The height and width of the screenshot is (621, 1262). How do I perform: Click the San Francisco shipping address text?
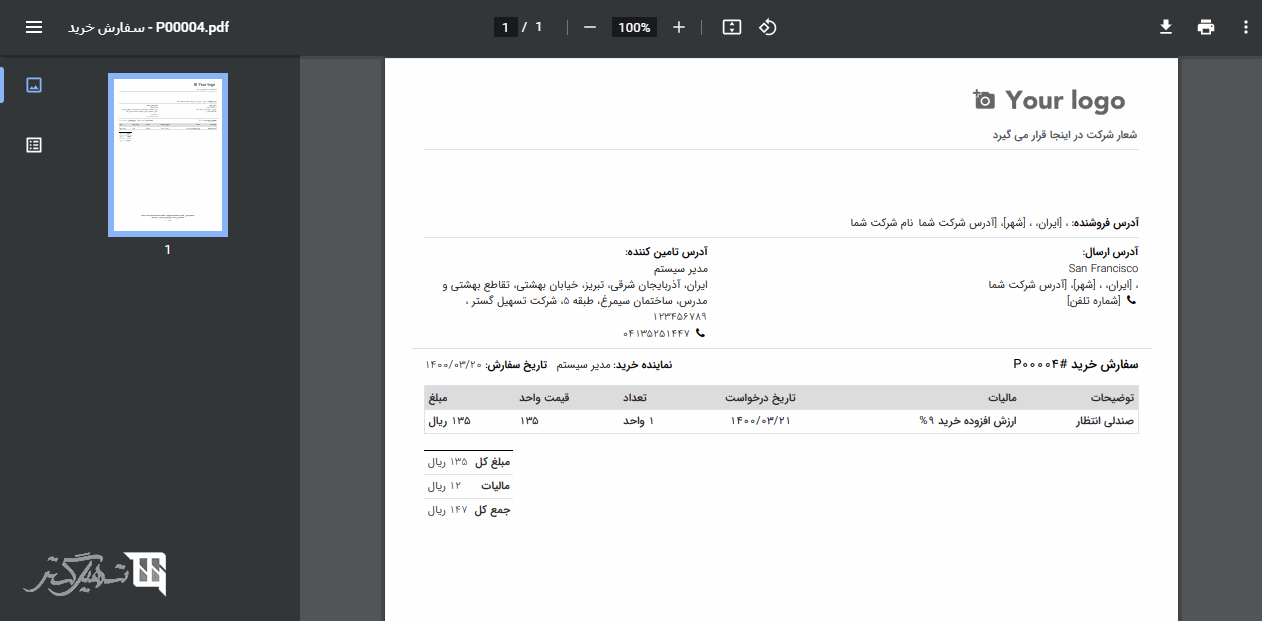click(x=1103, y=268)
